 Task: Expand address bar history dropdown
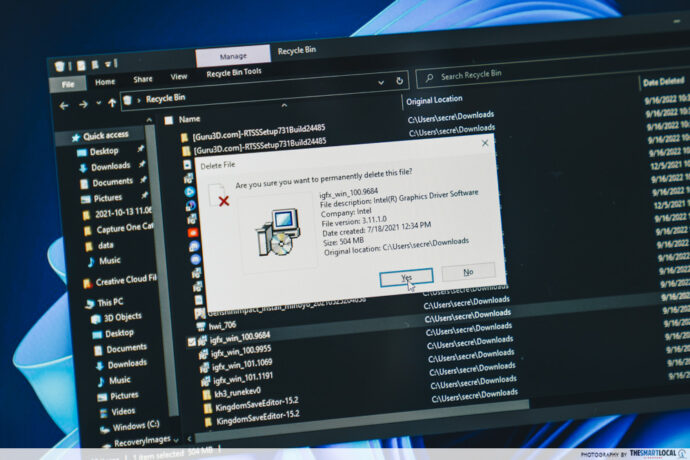coord(381,82)
